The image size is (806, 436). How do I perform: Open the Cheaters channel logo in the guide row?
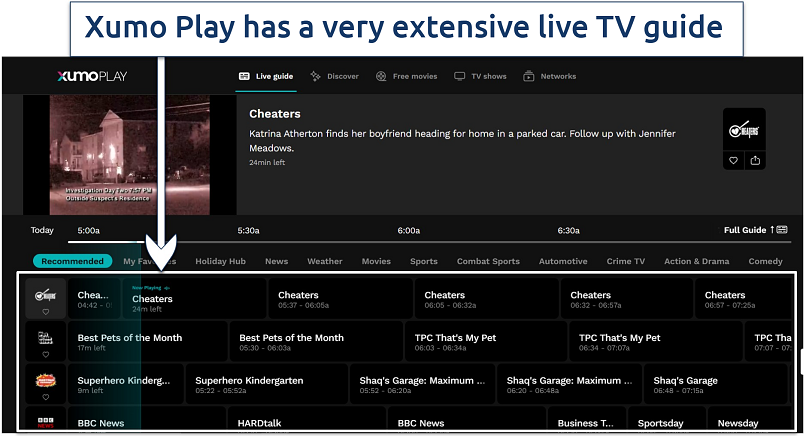pos(45,295)
